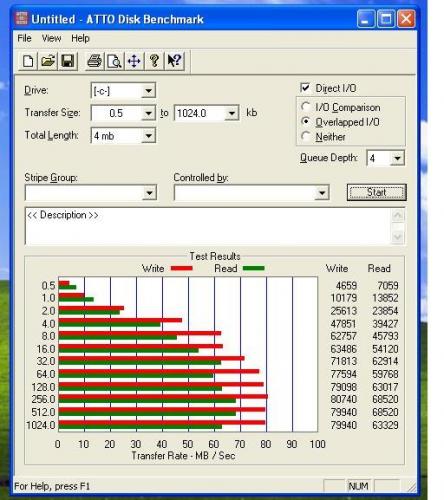Minimize the ATTO Disk Benchmark window
This screenshot has width=444, height=500.
(366, 19)
